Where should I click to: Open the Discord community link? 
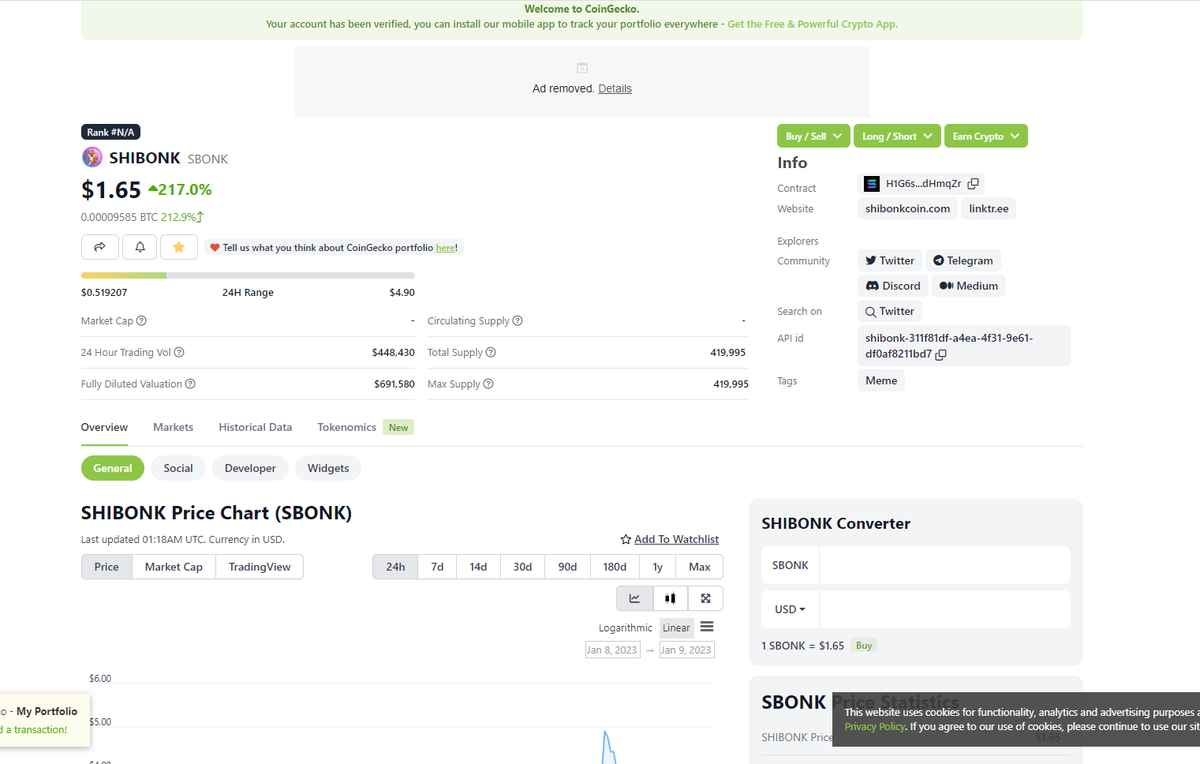point(893,286)
